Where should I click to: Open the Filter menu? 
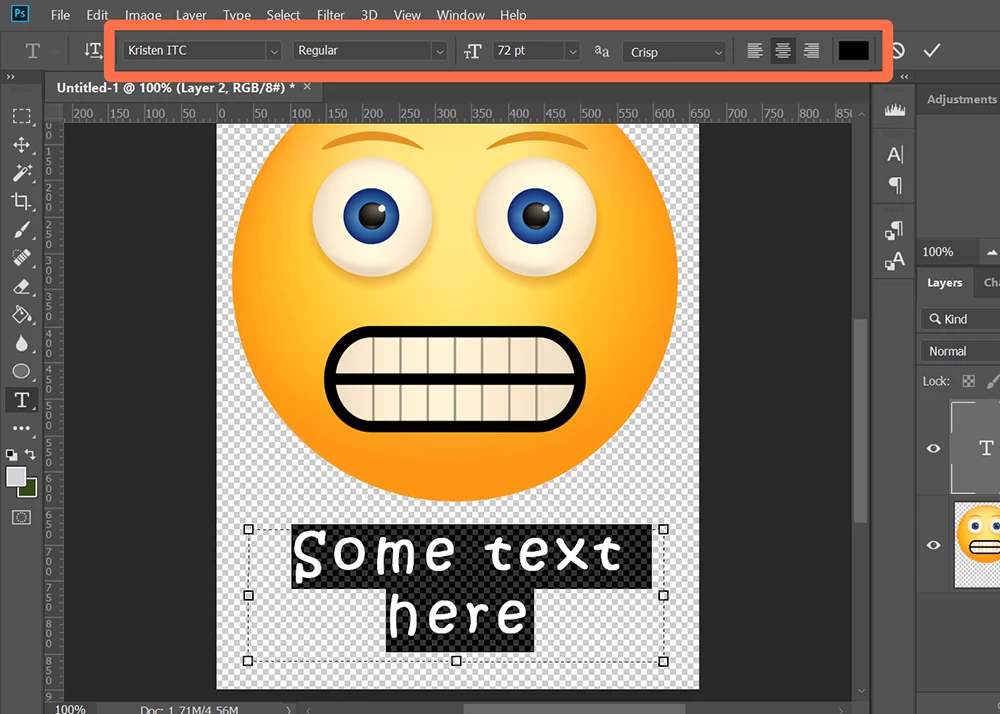(x=330, y=15)
